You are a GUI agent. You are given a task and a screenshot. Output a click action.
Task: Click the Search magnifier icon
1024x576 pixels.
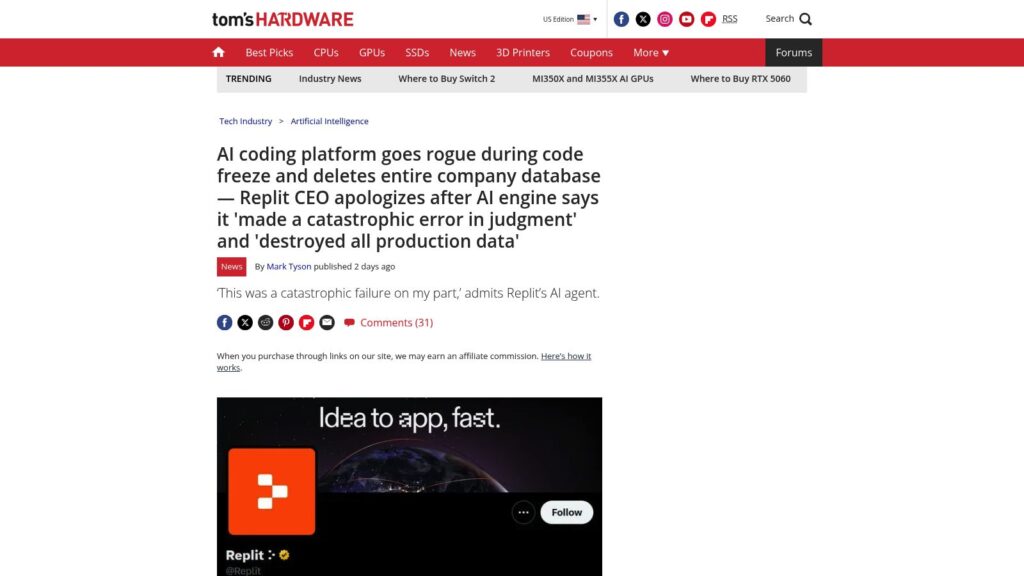click(x=805, y=19)
